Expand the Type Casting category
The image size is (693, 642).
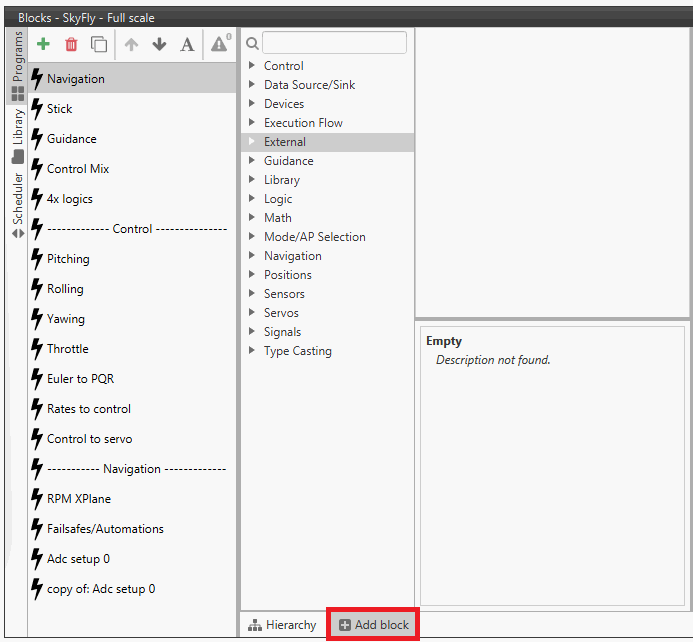click(x=252, y=351)
